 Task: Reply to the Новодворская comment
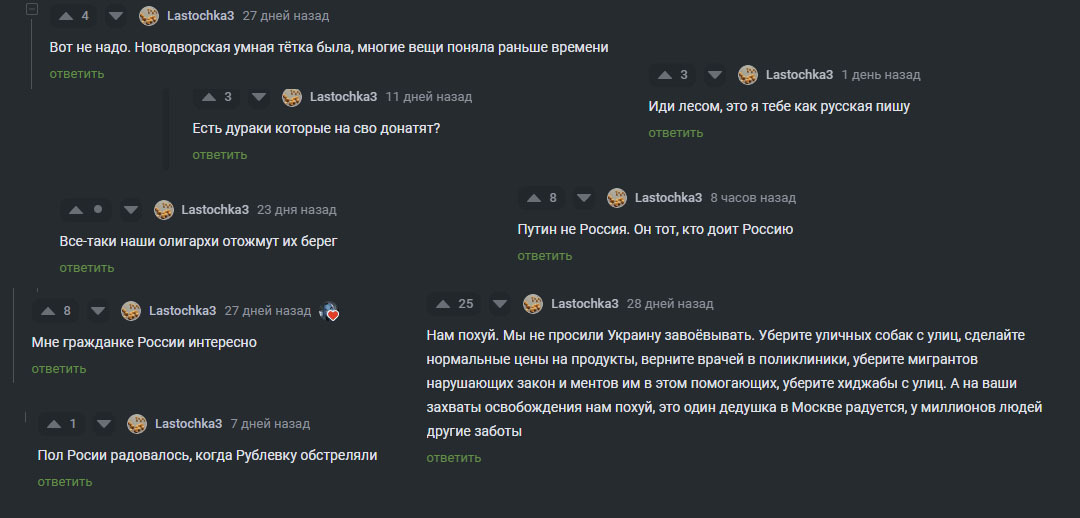pyautogui.click(x=76, y=74)
